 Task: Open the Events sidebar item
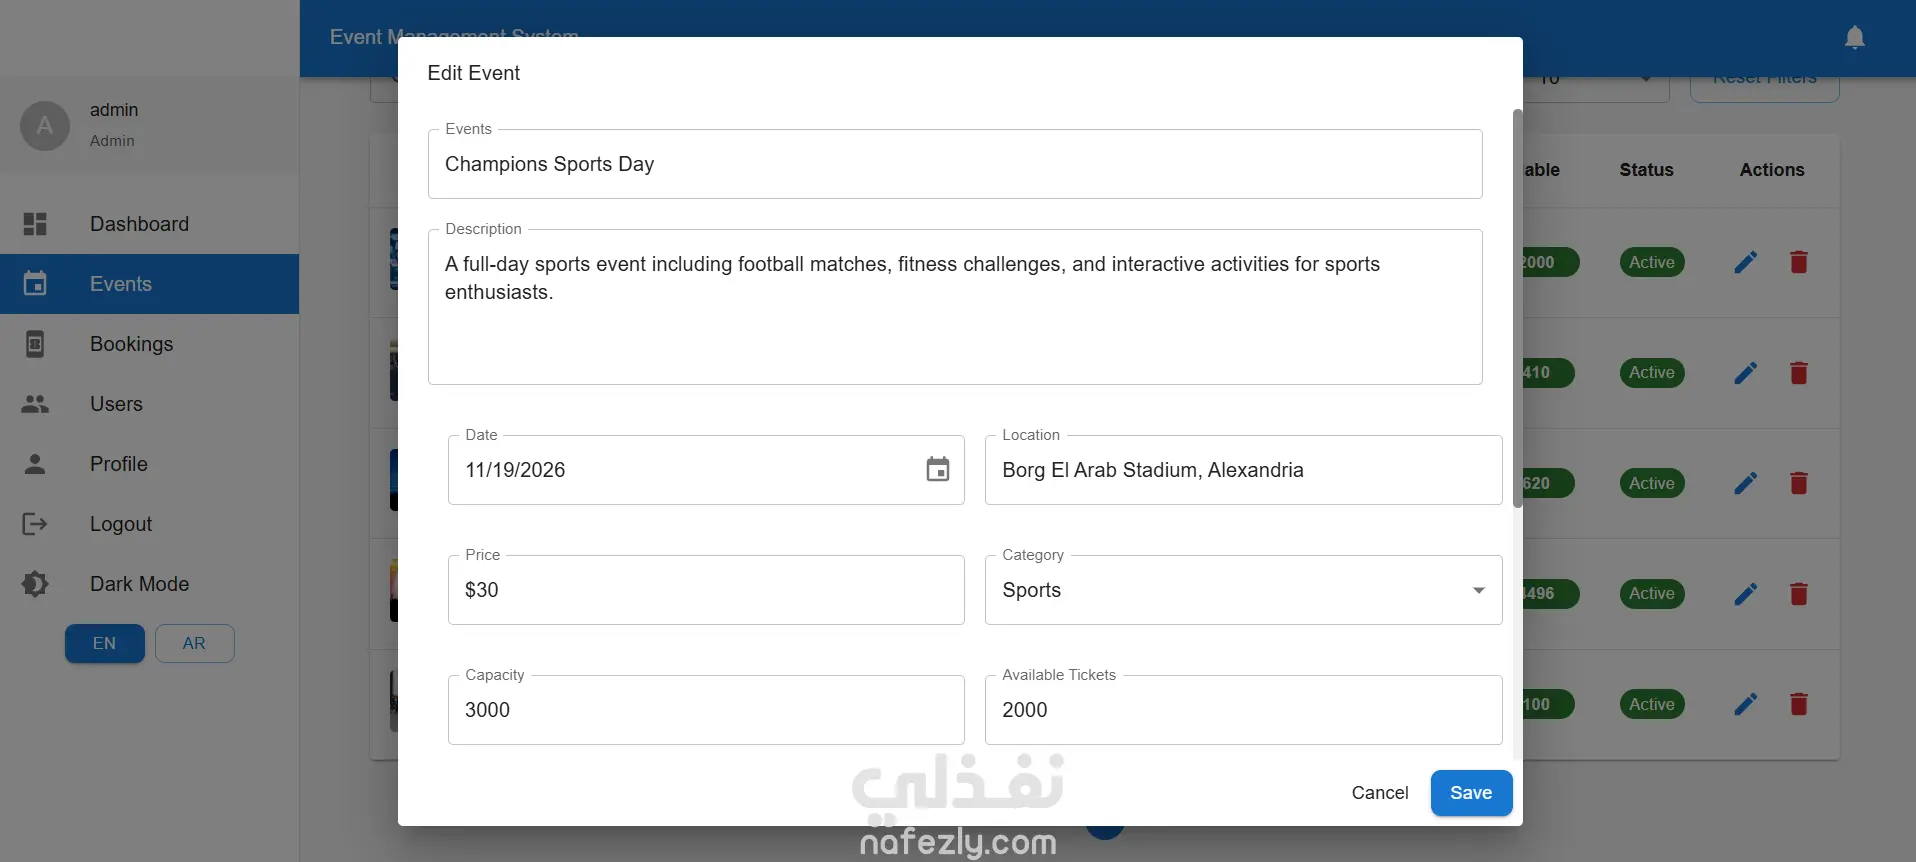(x=150, y=284)
